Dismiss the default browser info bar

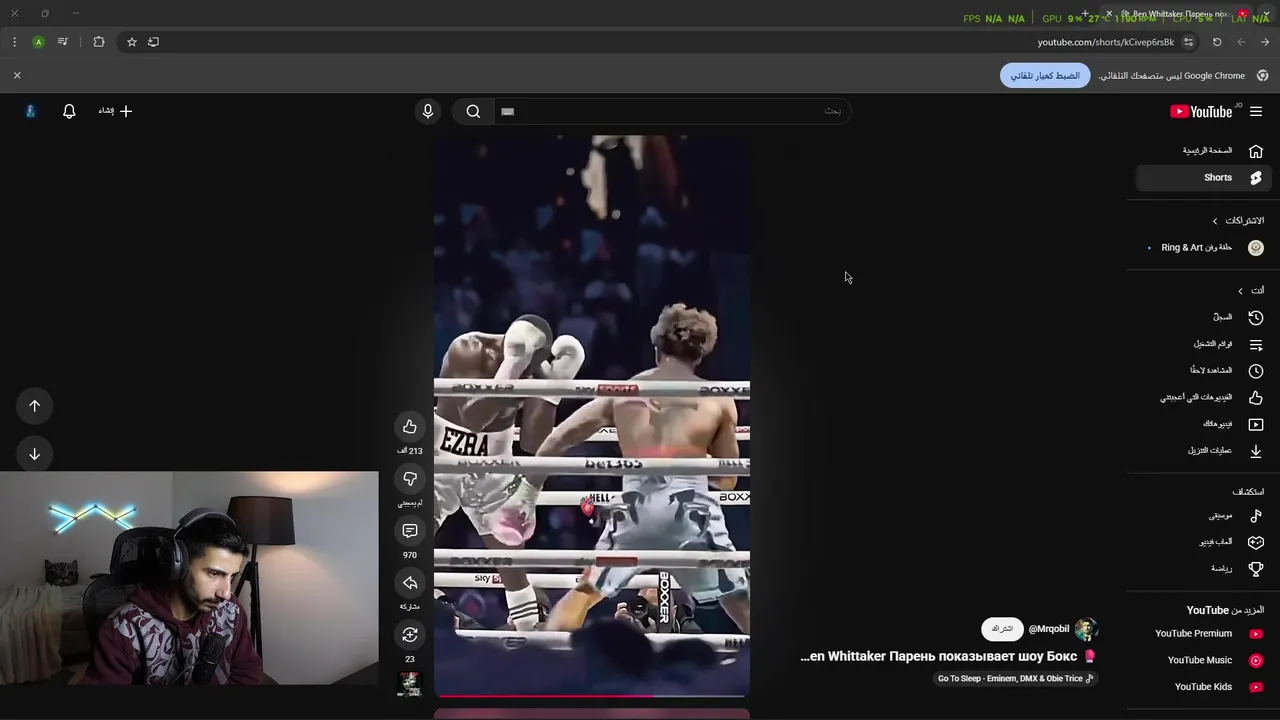pyautogui.click(x=17, y=76)
